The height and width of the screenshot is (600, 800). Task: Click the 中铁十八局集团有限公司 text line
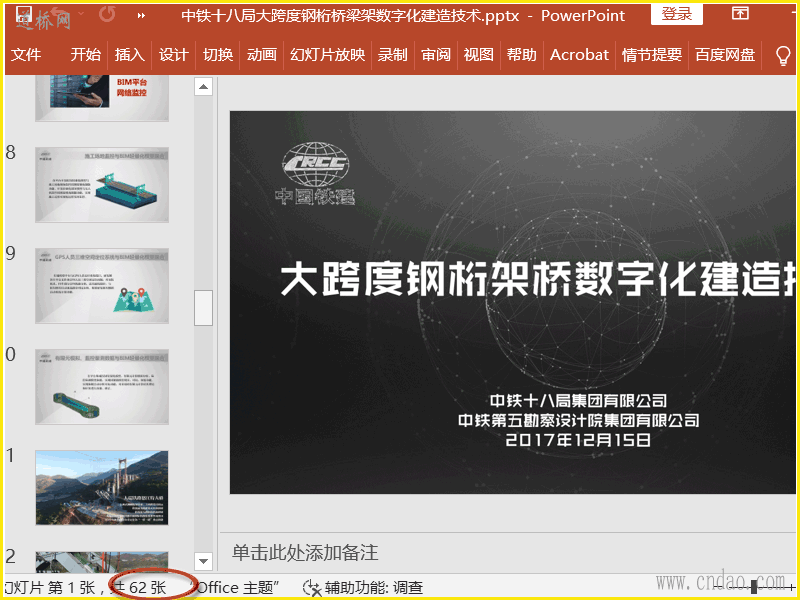tap(578, 401)
